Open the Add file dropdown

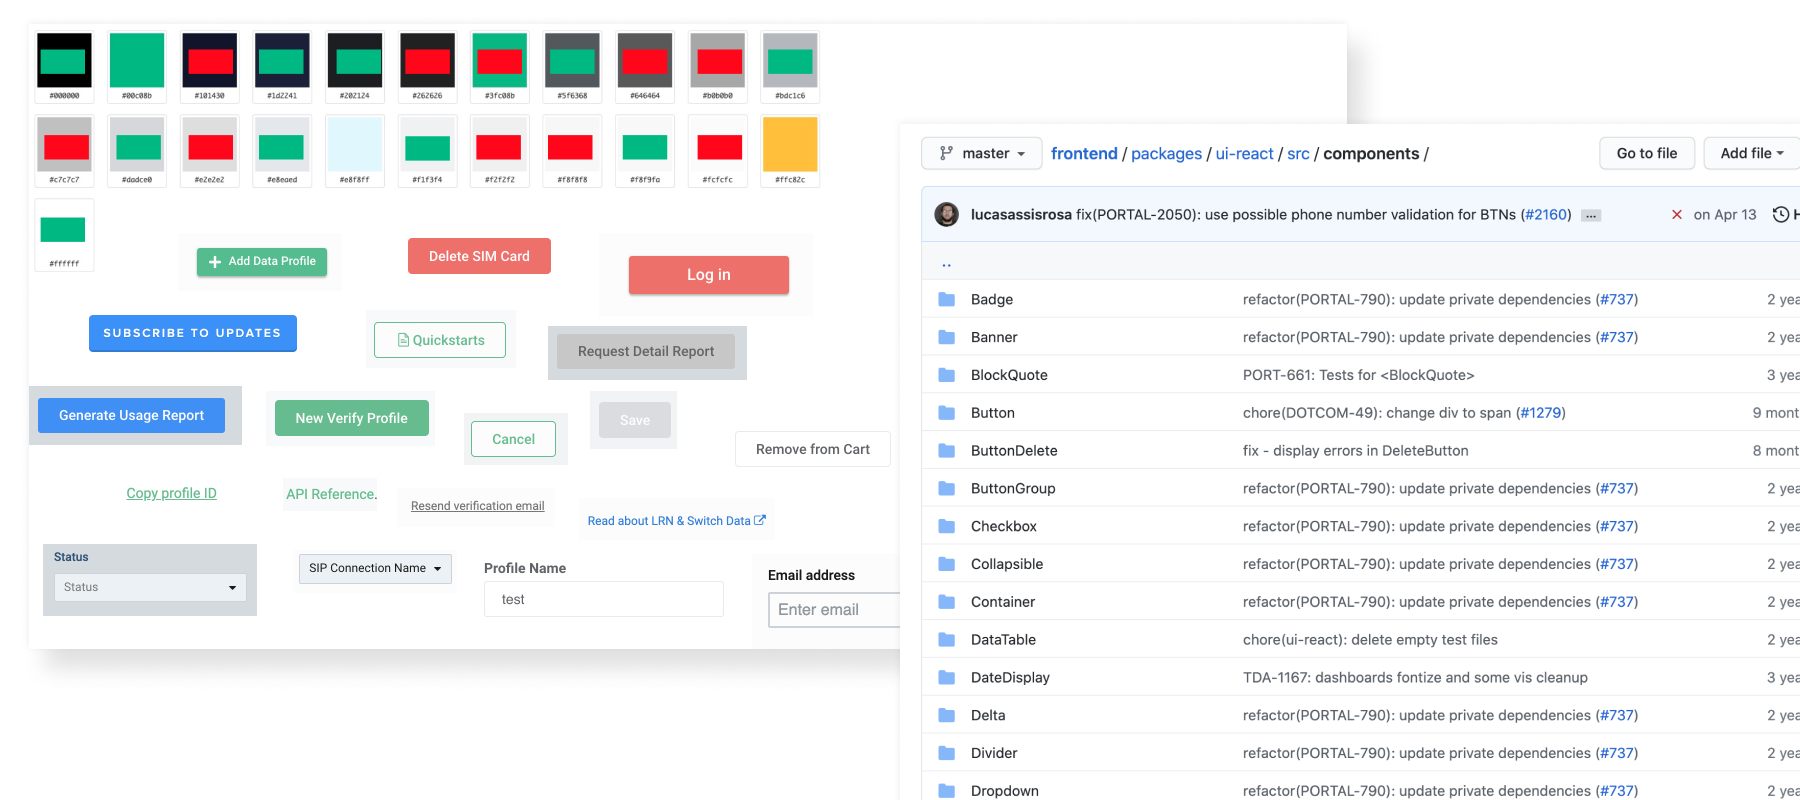(x=1752, y=153)
